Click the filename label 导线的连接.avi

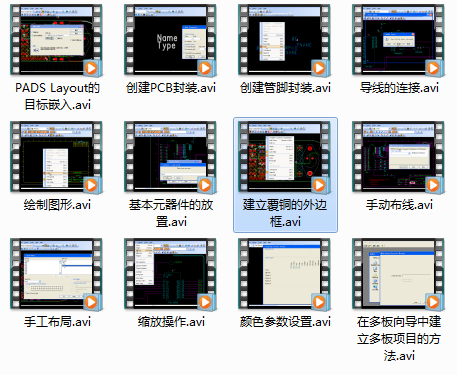pos(399,88)
